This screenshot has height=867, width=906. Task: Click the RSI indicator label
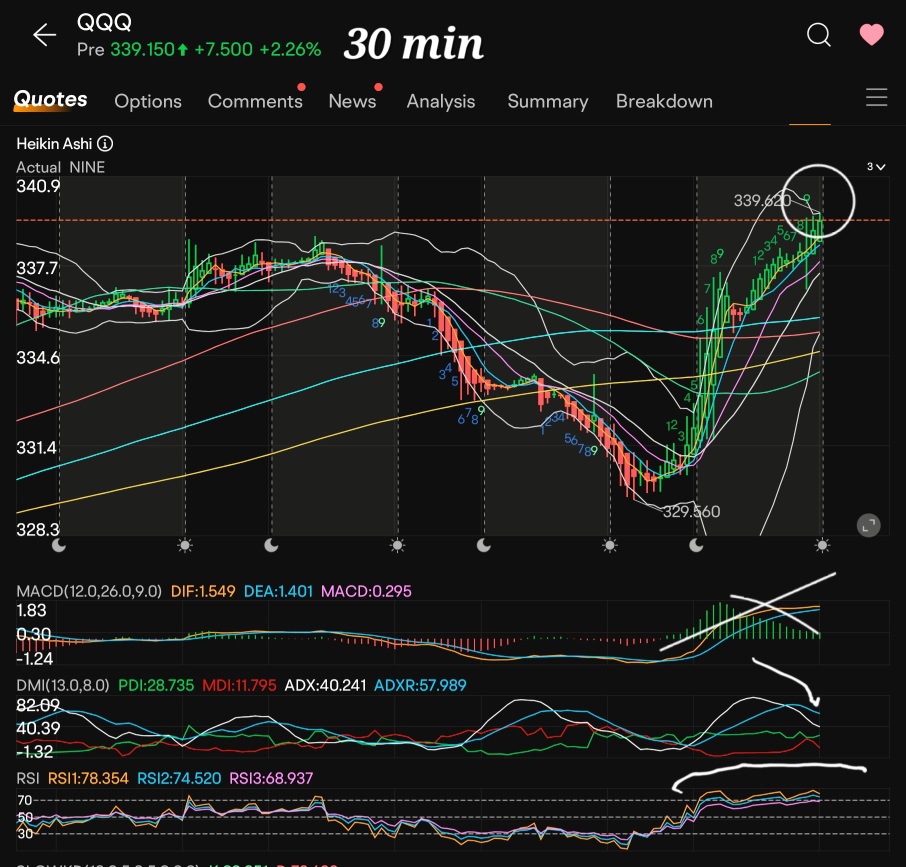coord(29,777)
